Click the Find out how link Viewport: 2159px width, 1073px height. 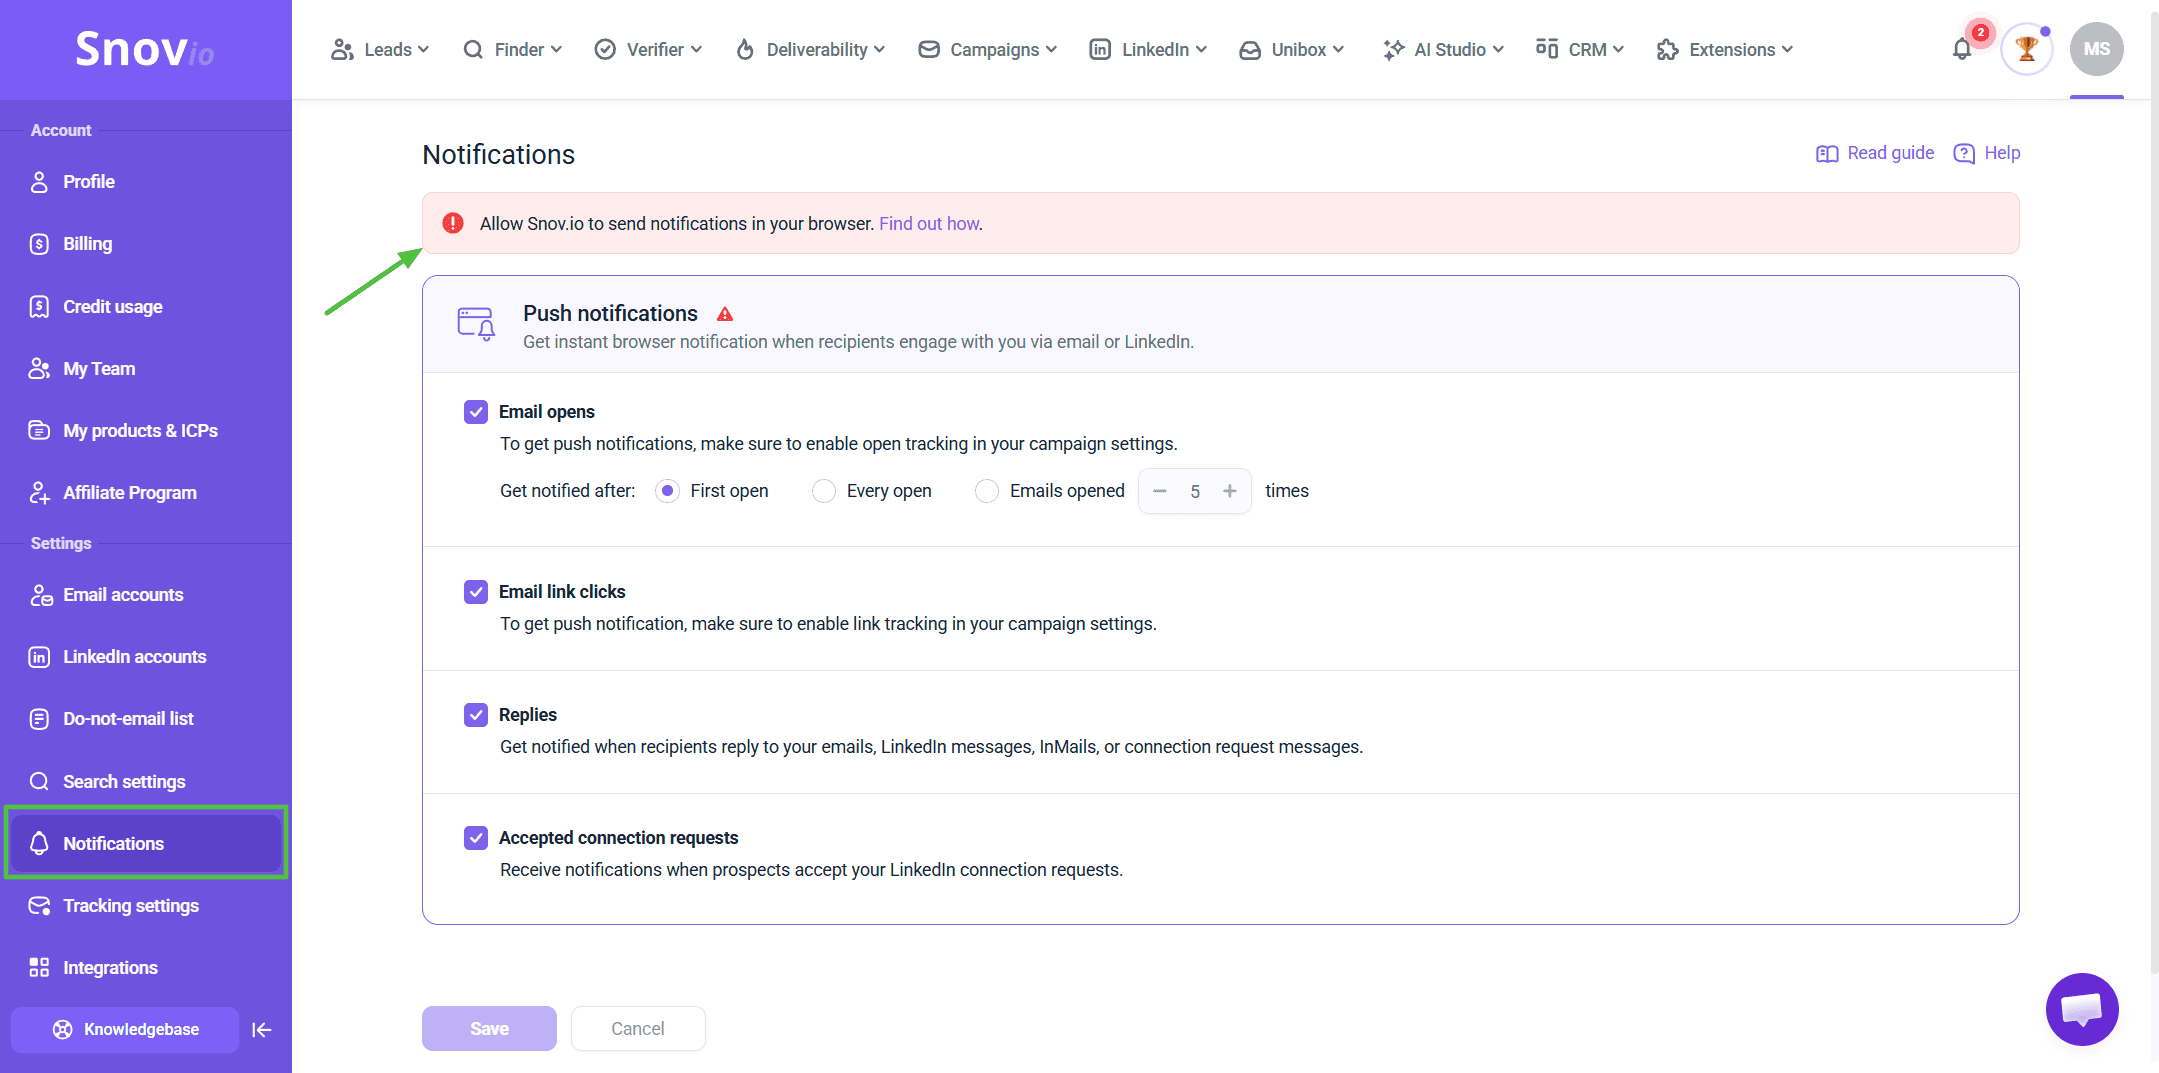tap(929, 224)
